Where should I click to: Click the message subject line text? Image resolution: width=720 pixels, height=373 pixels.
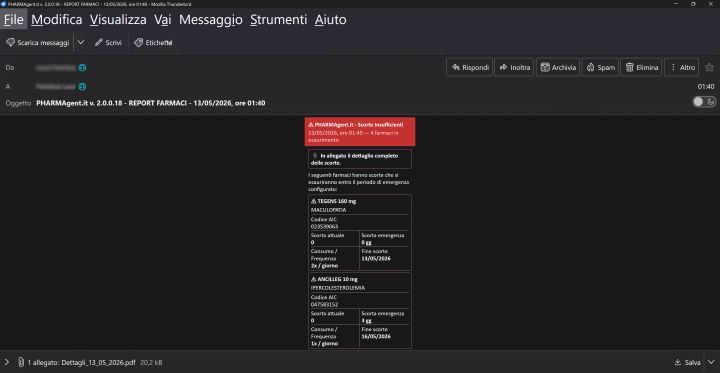(x=151, y=103)
